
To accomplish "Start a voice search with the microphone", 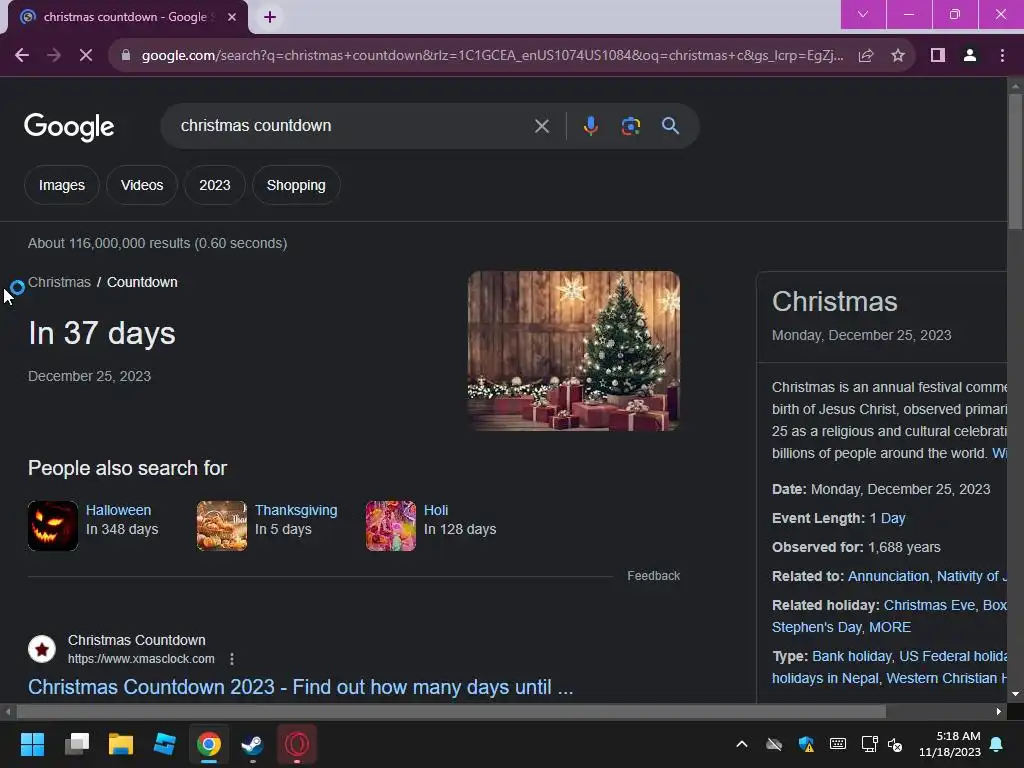I will pyautogui.click(x=590, y=126).
